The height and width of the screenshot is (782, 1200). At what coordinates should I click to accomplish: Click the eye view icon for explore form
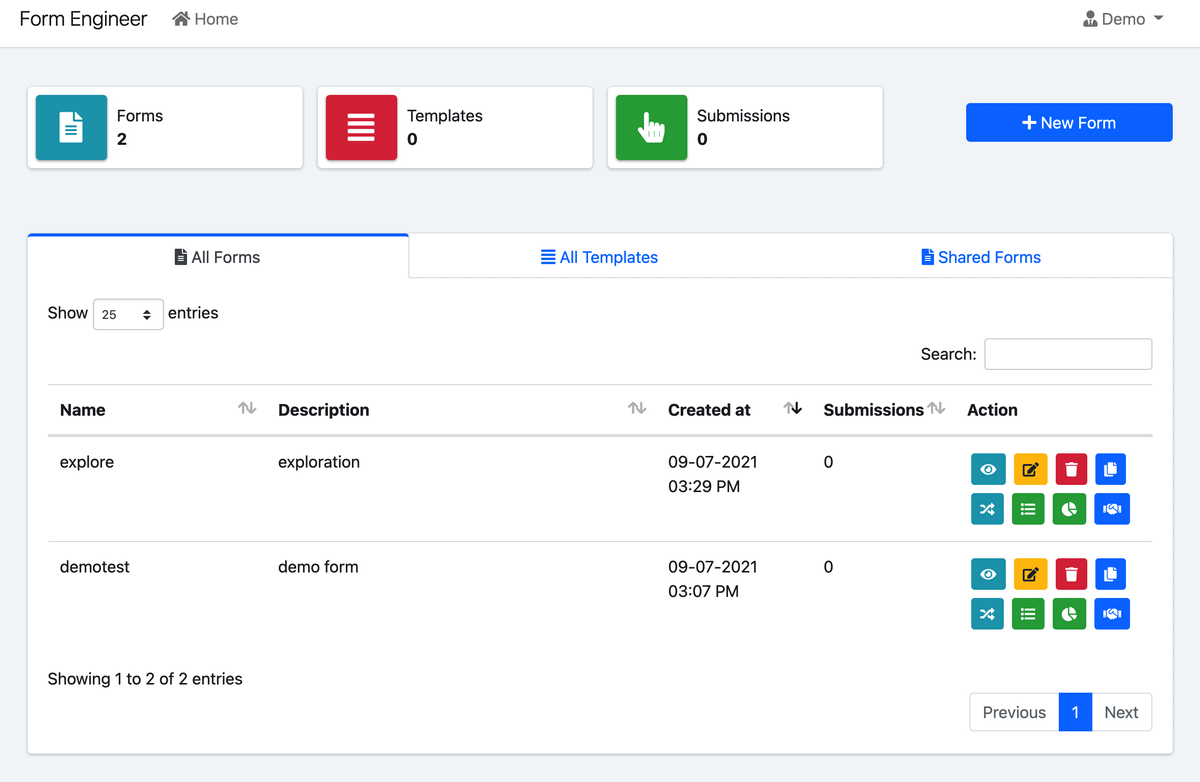pos(987,469)
